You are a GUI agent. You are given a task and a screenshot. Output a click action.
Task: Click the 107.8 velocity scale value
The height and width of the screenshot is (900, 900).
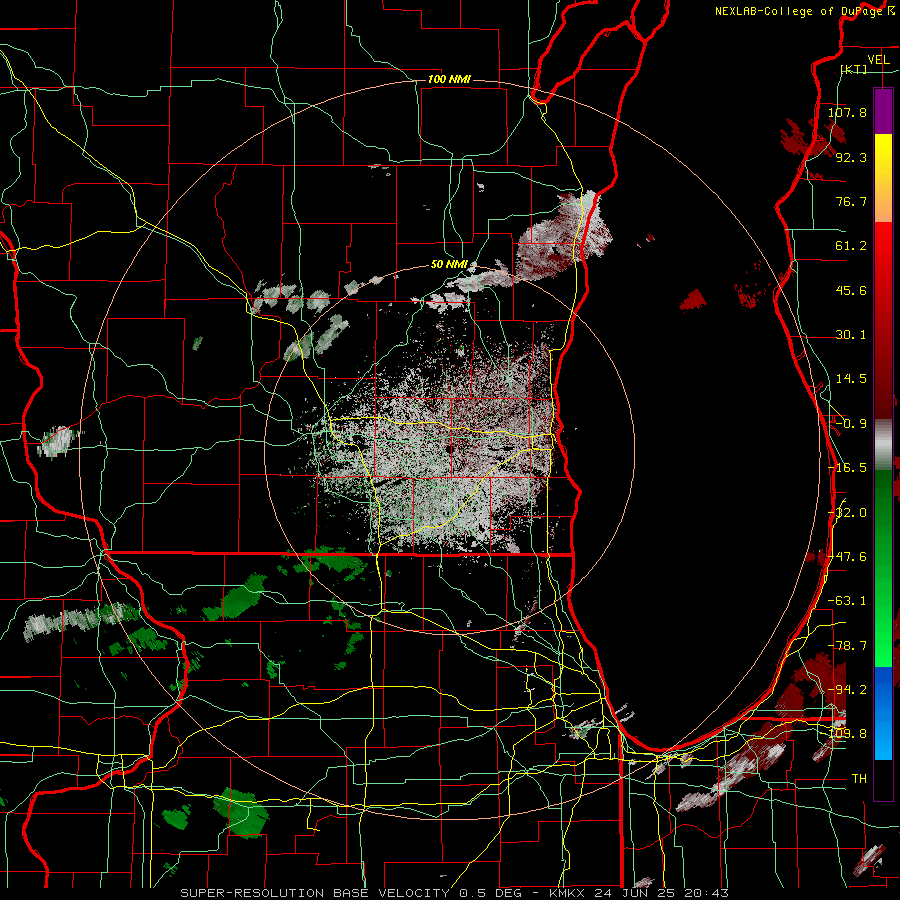pos(847,112)
